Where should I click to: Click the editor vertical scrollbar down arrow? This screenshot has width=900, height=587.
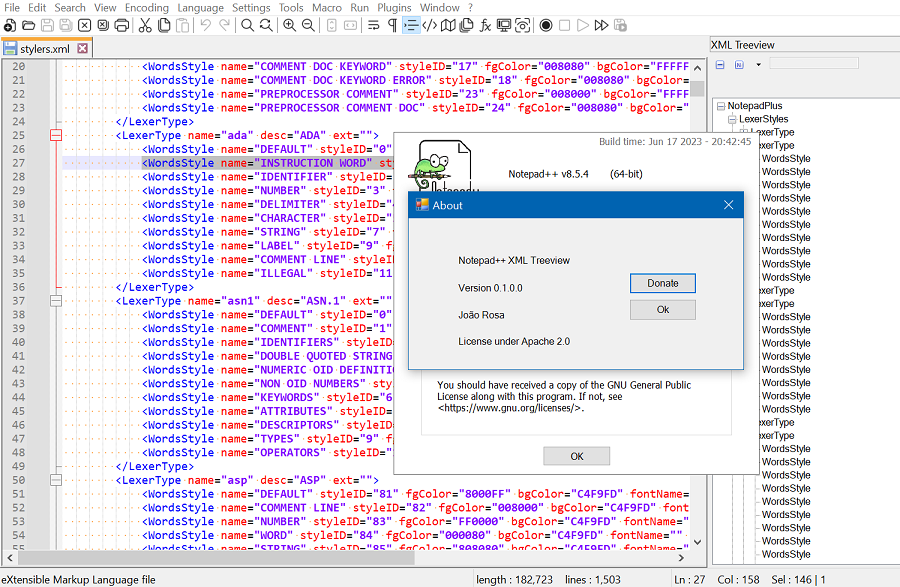(x=697, y=542)
